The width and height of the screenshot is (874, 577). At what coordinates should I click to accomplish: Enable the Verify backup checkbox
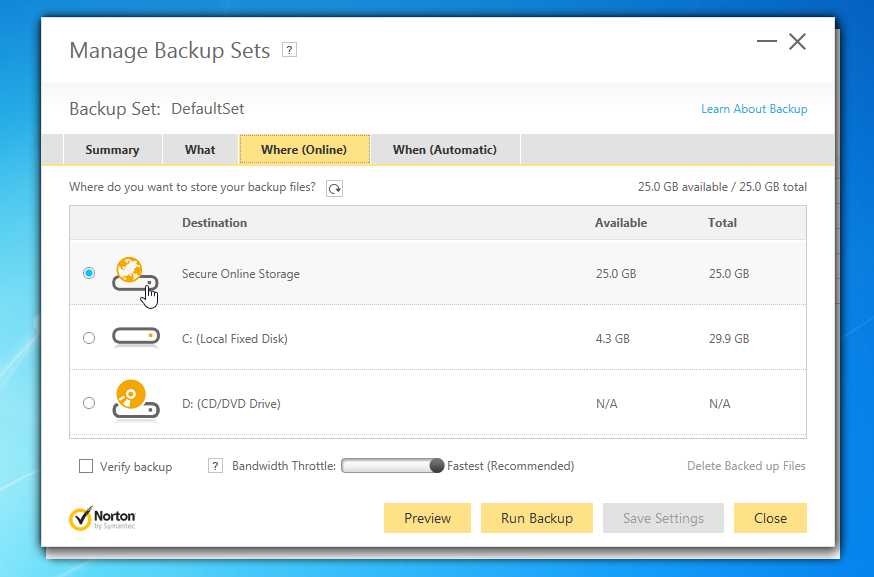[86, 466]
